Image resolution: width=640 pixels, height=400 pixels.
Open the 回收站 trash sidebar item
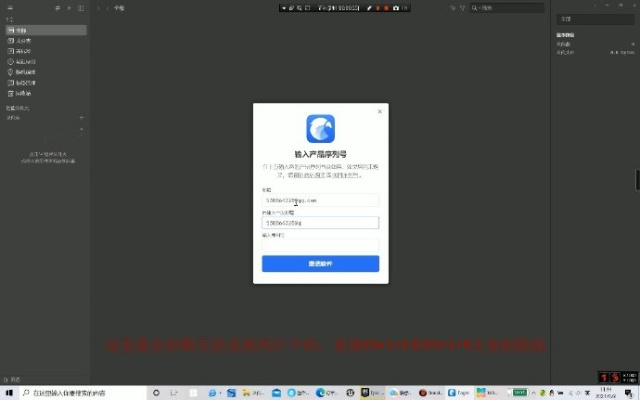[x=46, y=93]
